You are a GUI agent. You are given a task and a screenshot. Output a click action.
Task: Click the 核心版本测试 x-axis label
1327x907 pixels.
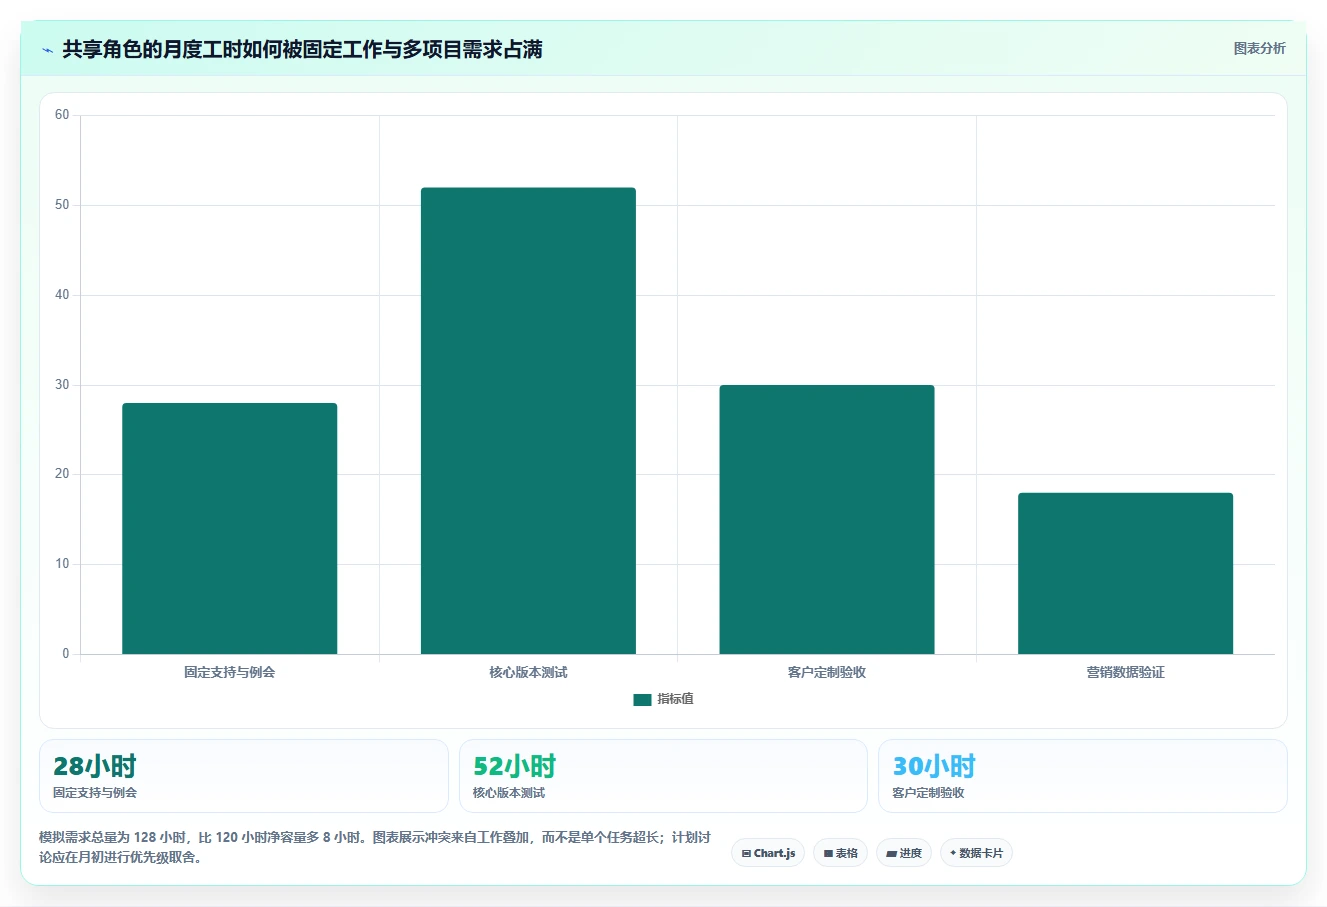[x=528, y=672]
